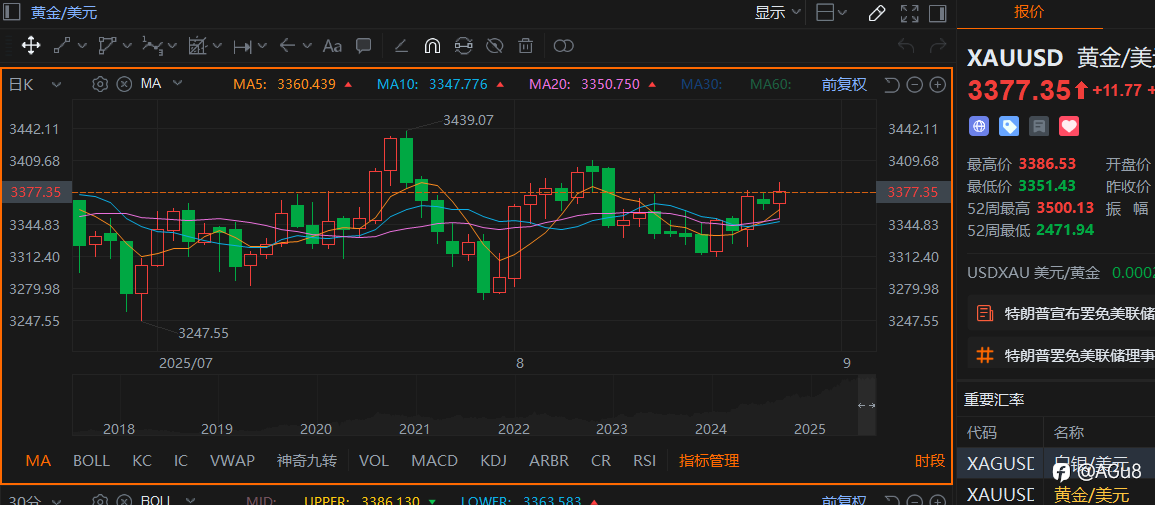This screenshot has height=505, width=1155.
Task: Reset chart zoom with the return arrow
Action: click(891, 85)
